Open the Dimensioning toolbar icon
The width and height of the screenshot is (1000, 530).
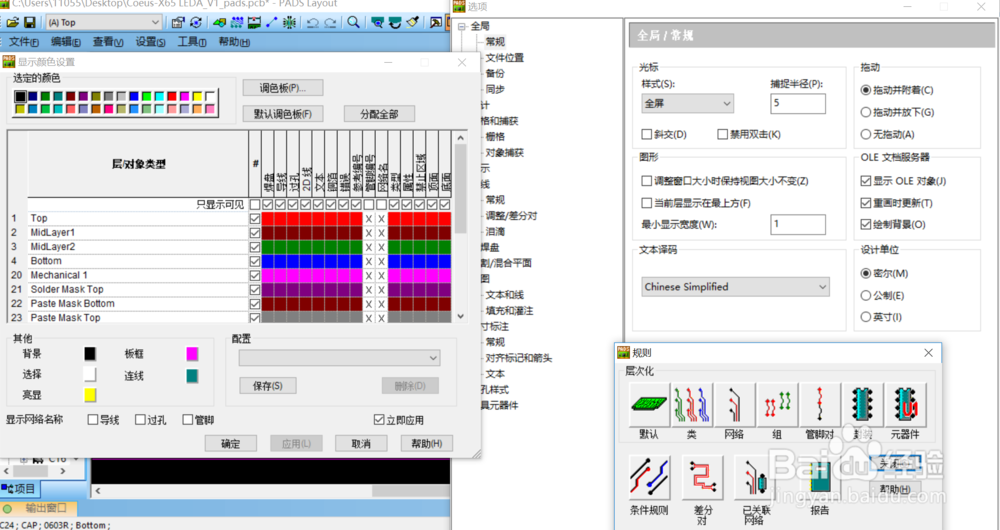coord(254,23)
